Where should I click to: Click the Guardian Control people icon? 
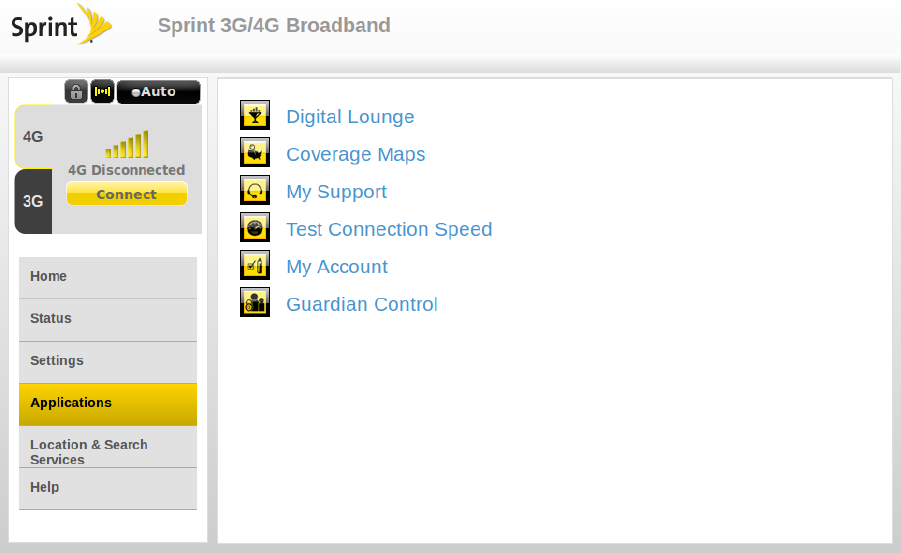[x=255, y=302]
